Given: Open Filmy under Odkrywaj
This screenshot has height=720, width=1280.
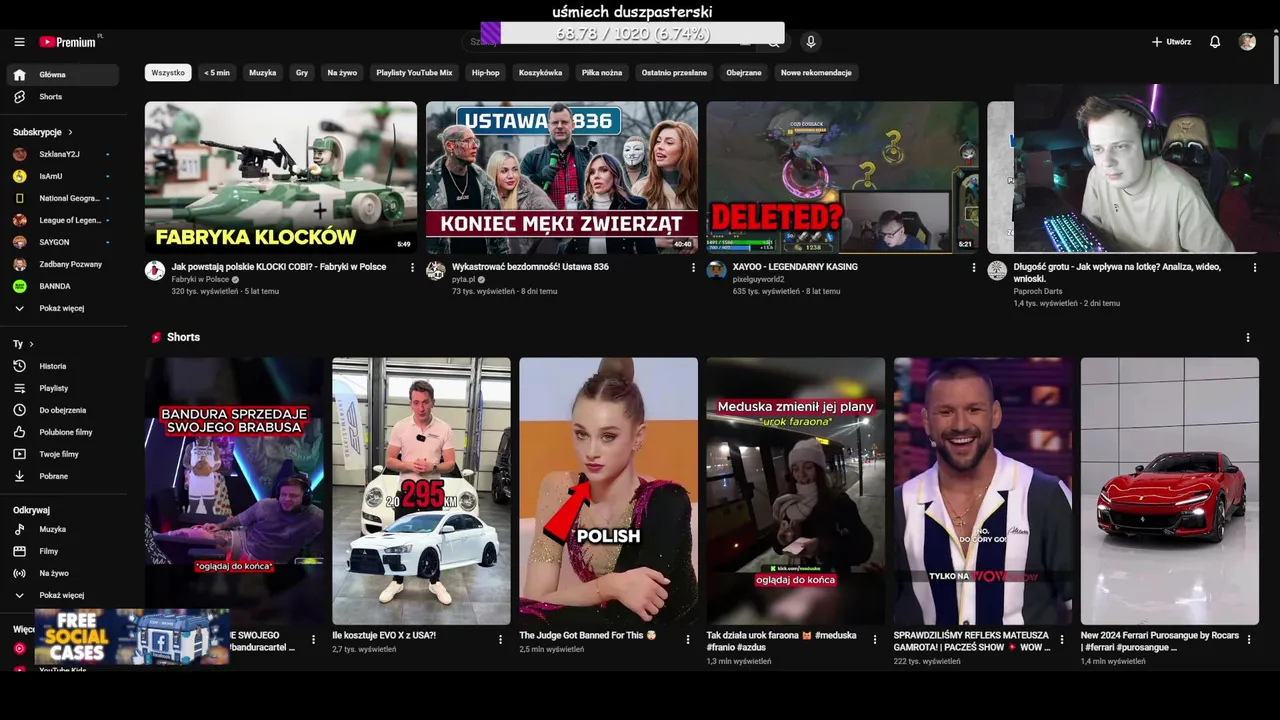Looking at the screenshot, I should pos(63,551).
